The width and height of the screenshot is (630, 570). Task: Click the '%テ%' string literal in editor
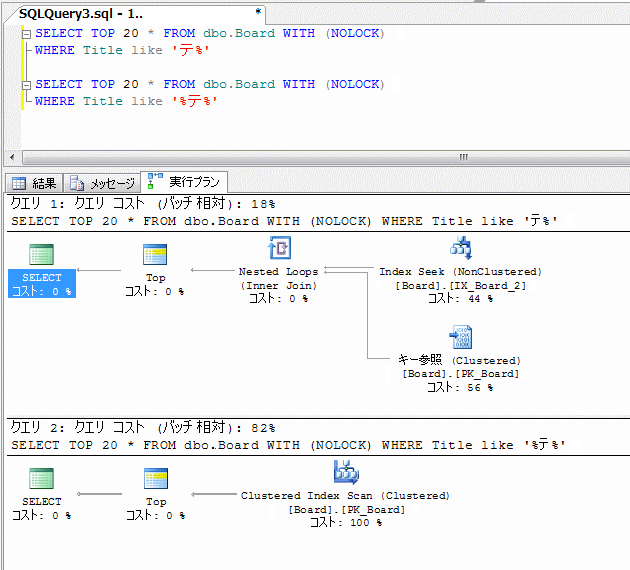click(x=194, y=101)
